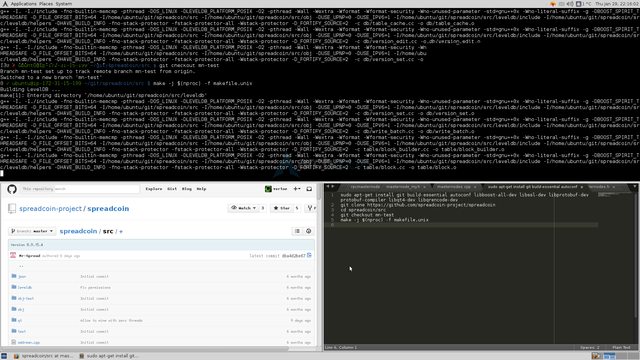Go up via the '..' parent directory row

point(21,266)
